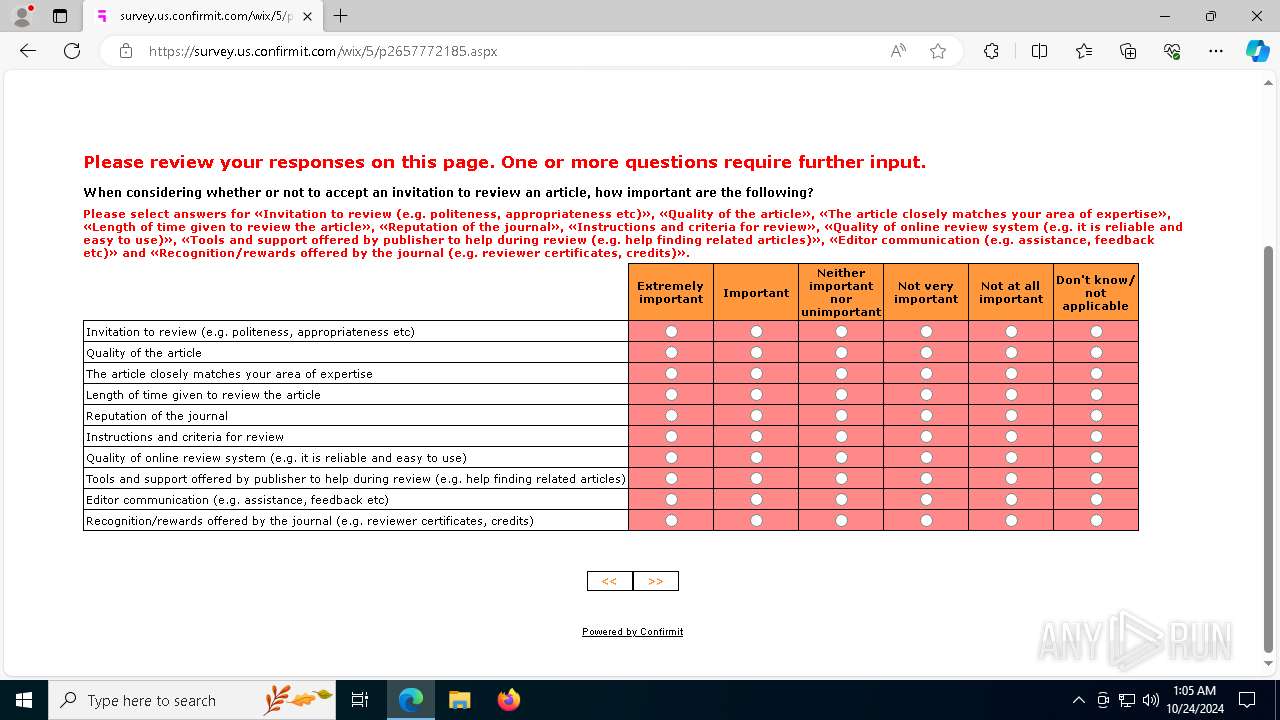
Task: Open File Explorer from taskbar
Action: click(459, 700)
